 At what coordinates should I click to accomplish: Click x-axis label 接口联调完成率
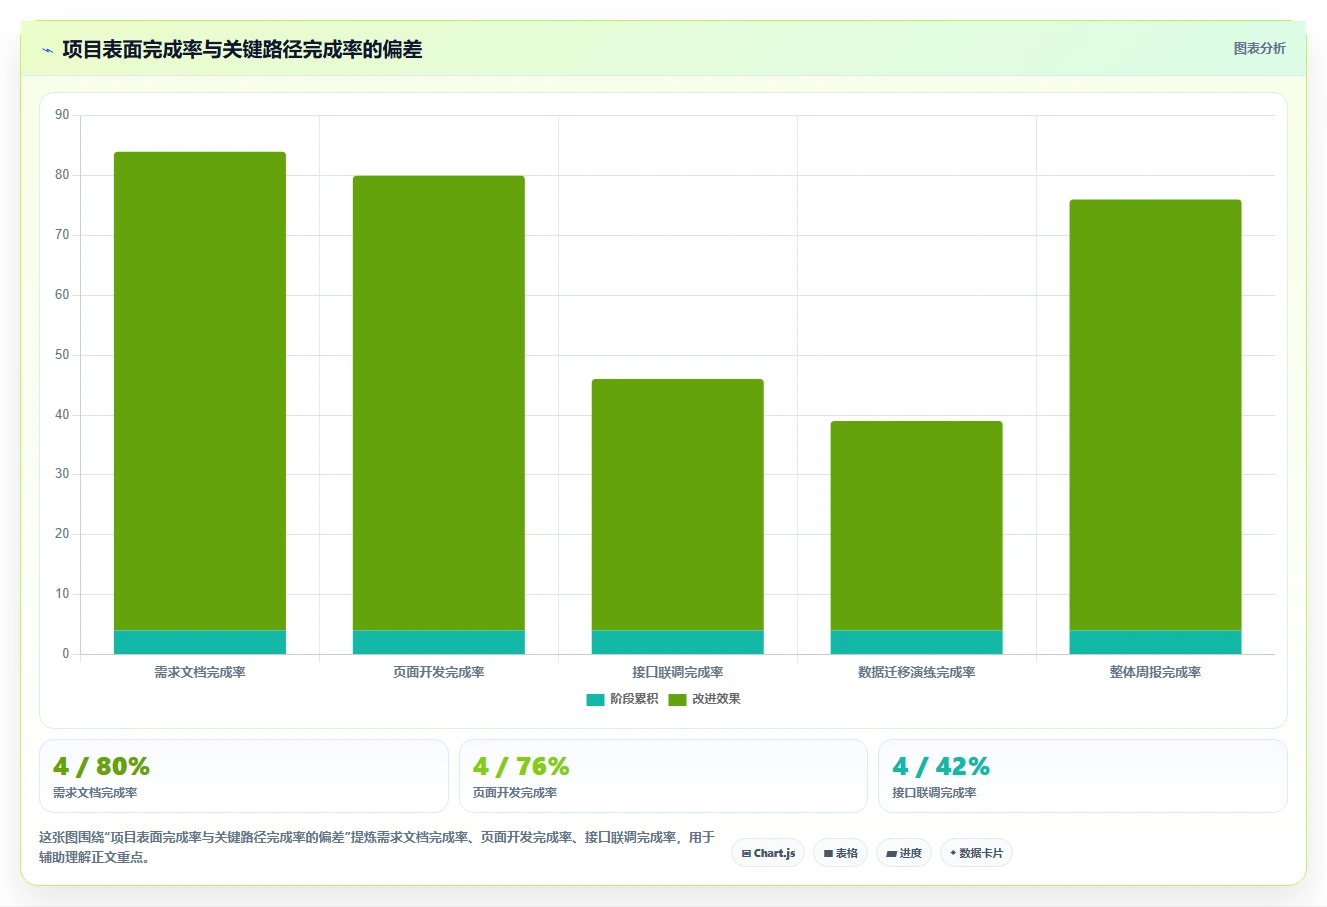[678, 673]
